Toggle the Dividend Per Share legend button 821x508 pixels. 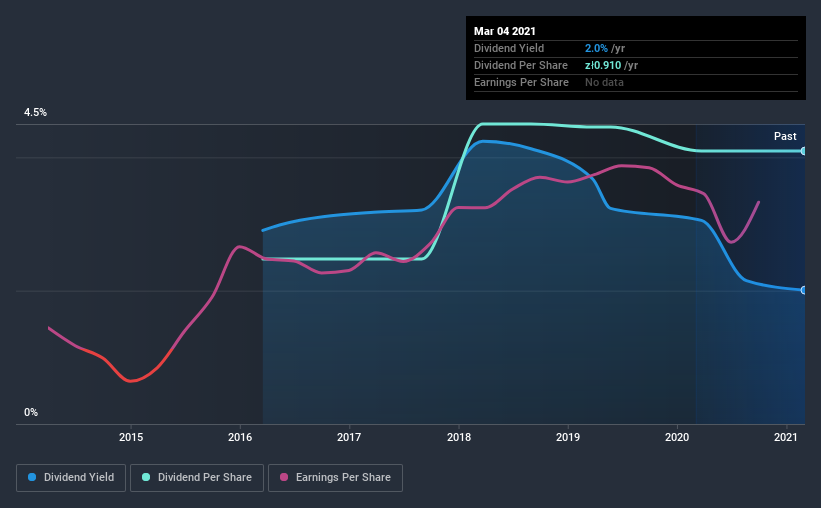pyautogui.click(x=197, y=478)
